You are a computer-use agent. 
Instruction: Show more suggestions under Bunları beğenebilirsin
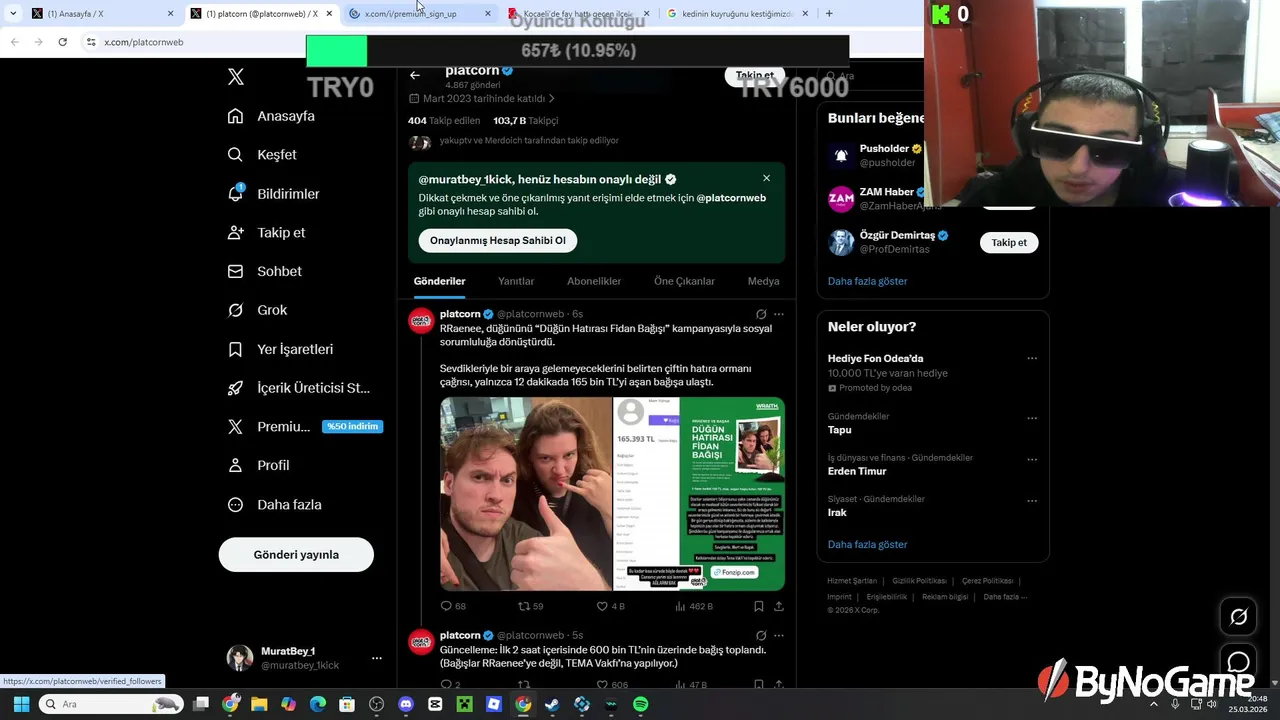point(867,281)
